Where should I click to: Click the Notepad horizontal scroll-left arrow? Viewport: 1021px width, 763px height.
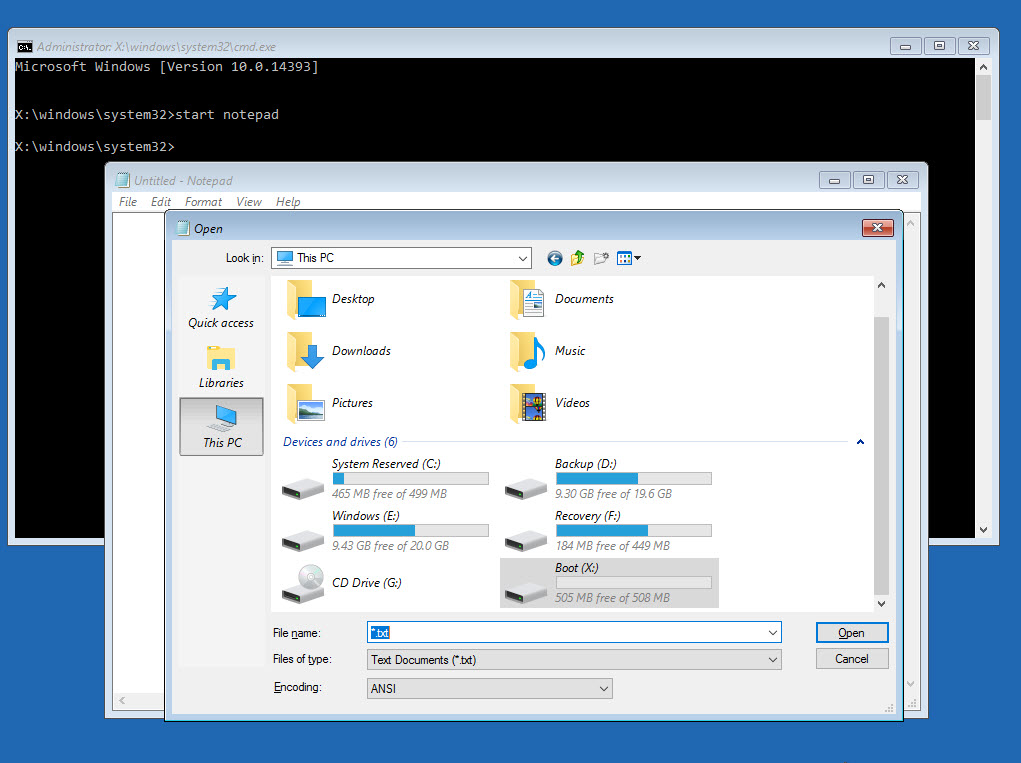(122, 701)
